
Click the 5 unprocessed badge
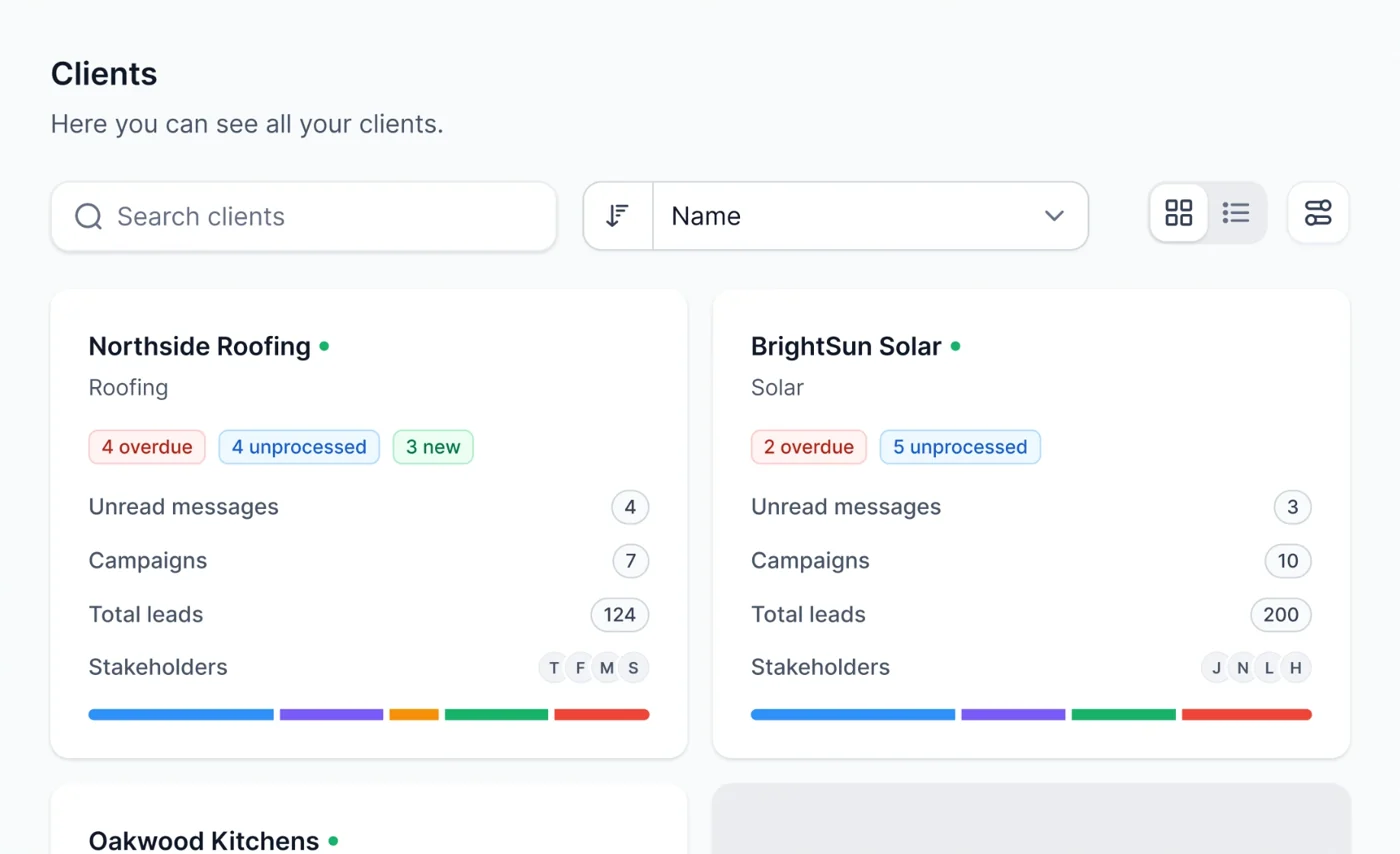pyautogui.click(x=960, y=447)
